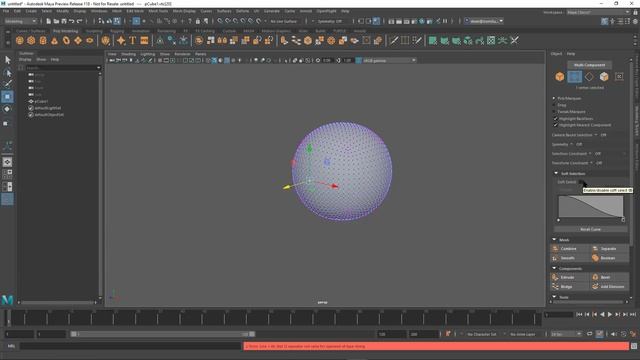This screenshot has height=360, width=640.
Task: Click the Multi-Component button
Action: pos(589,65)
